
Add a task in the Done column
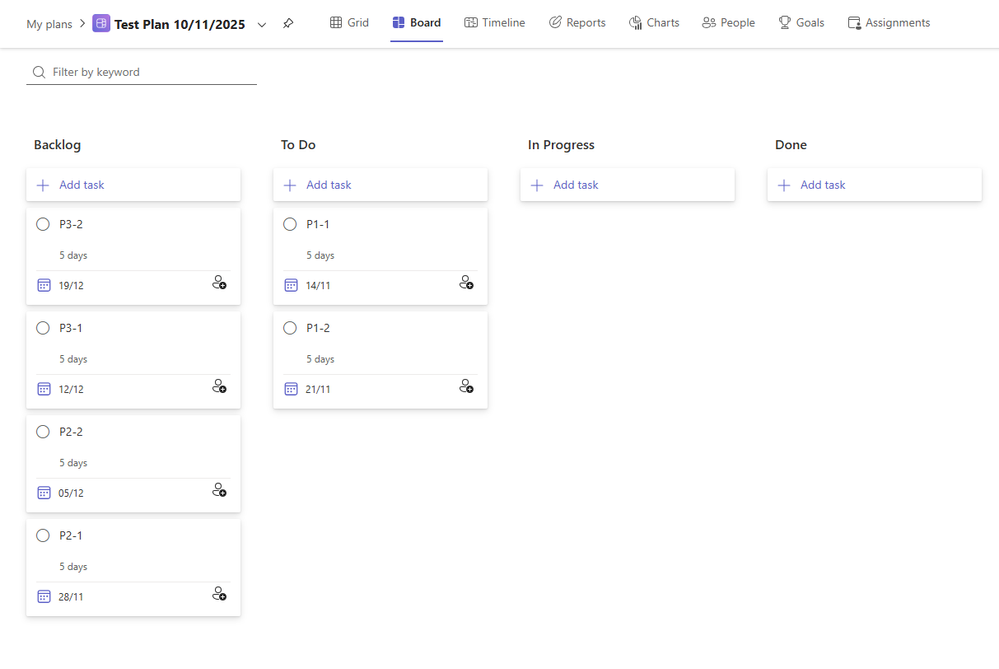822,185
